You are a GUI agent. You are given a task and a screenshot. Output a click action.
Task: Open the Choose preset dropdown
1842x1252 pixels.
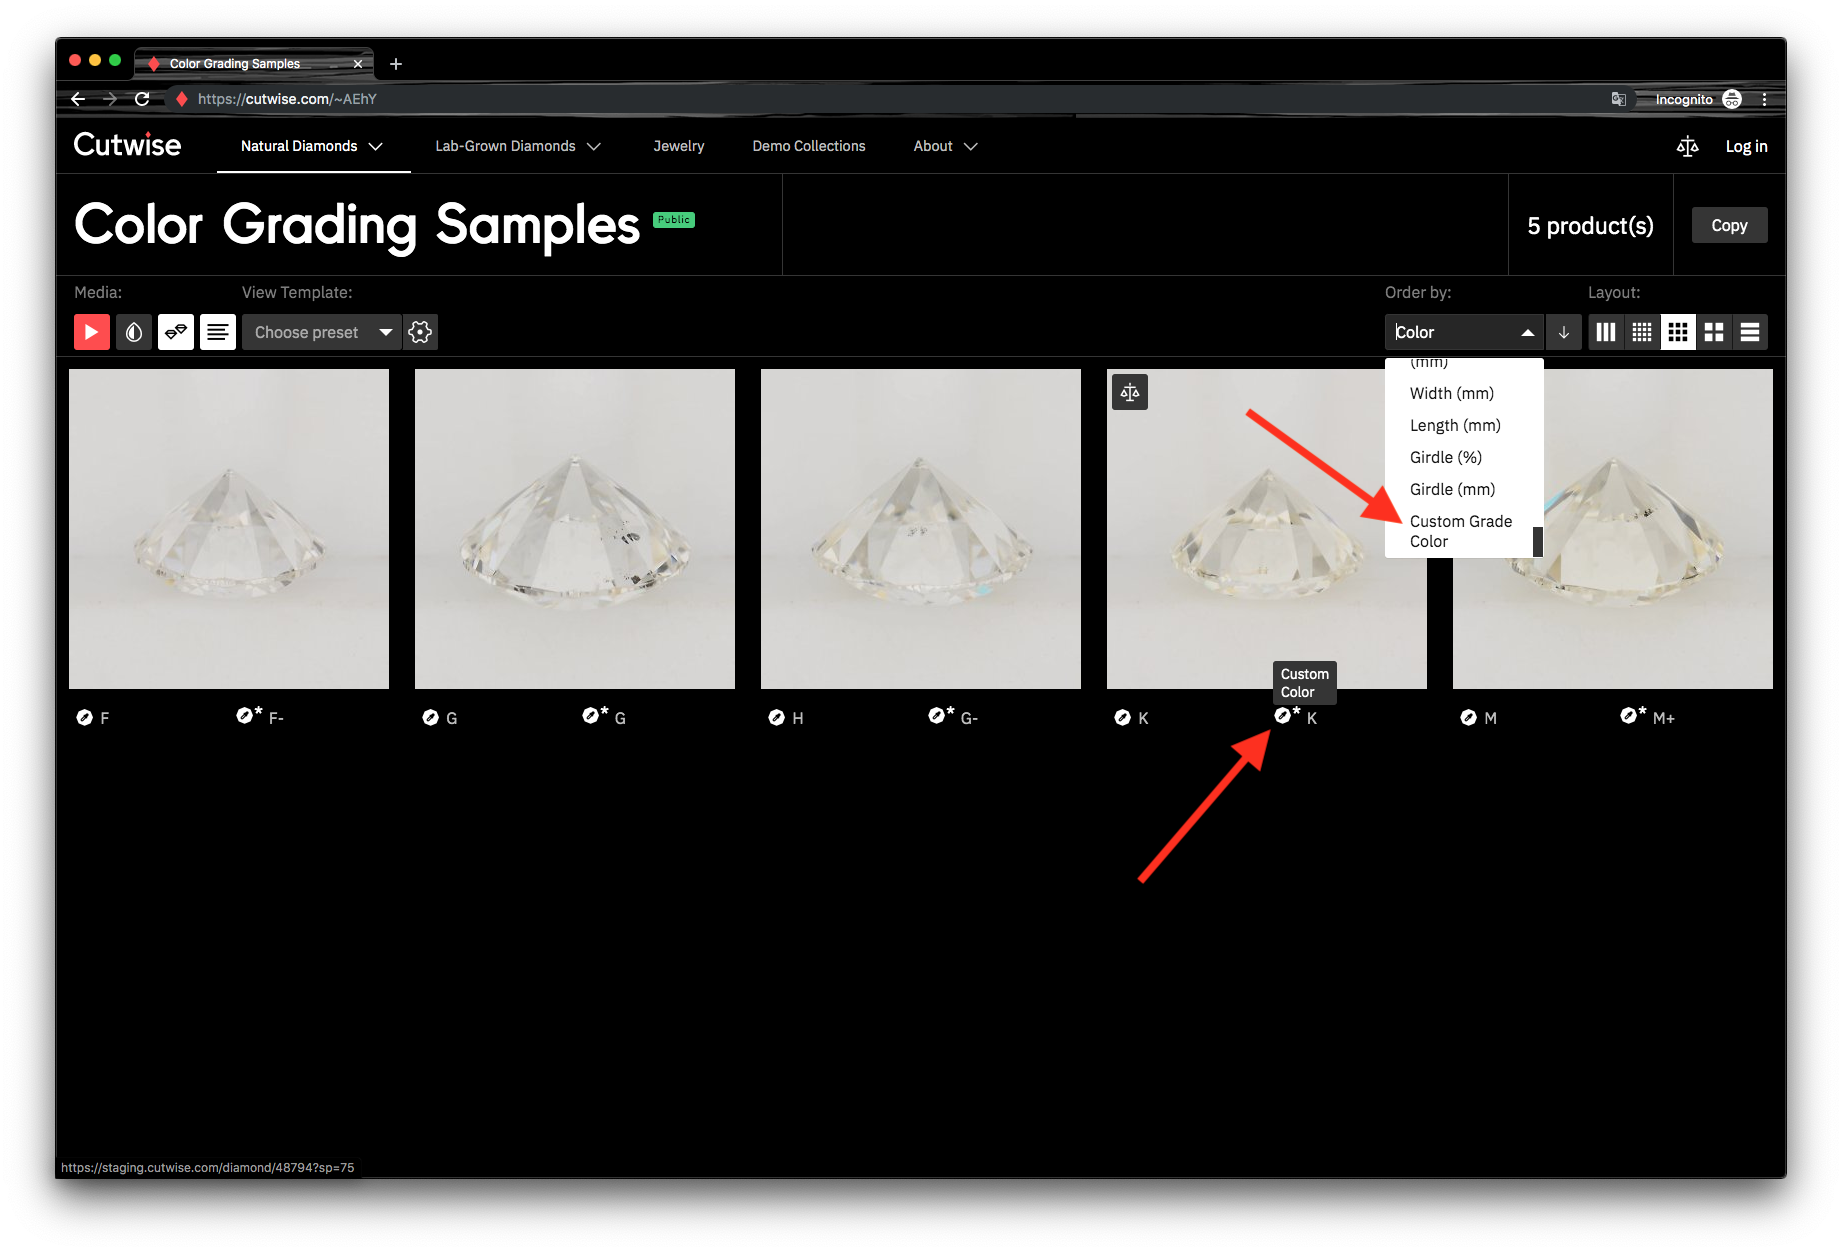click(x=321, y=332)
